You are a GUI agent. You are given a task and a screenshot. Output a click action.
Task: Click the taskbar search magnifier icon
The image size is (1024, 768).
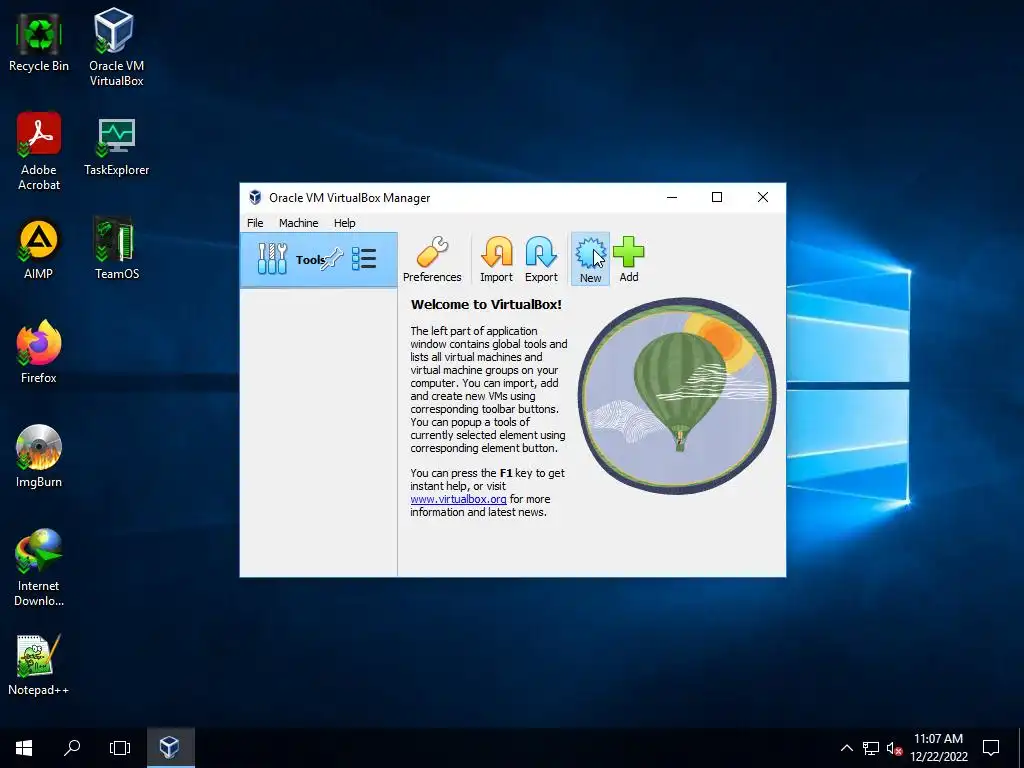[72, 747]
